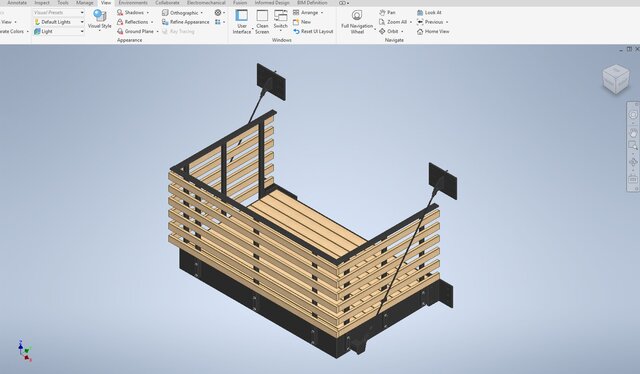
Task: Switch to the Informed Design tab
Action: 272,3
